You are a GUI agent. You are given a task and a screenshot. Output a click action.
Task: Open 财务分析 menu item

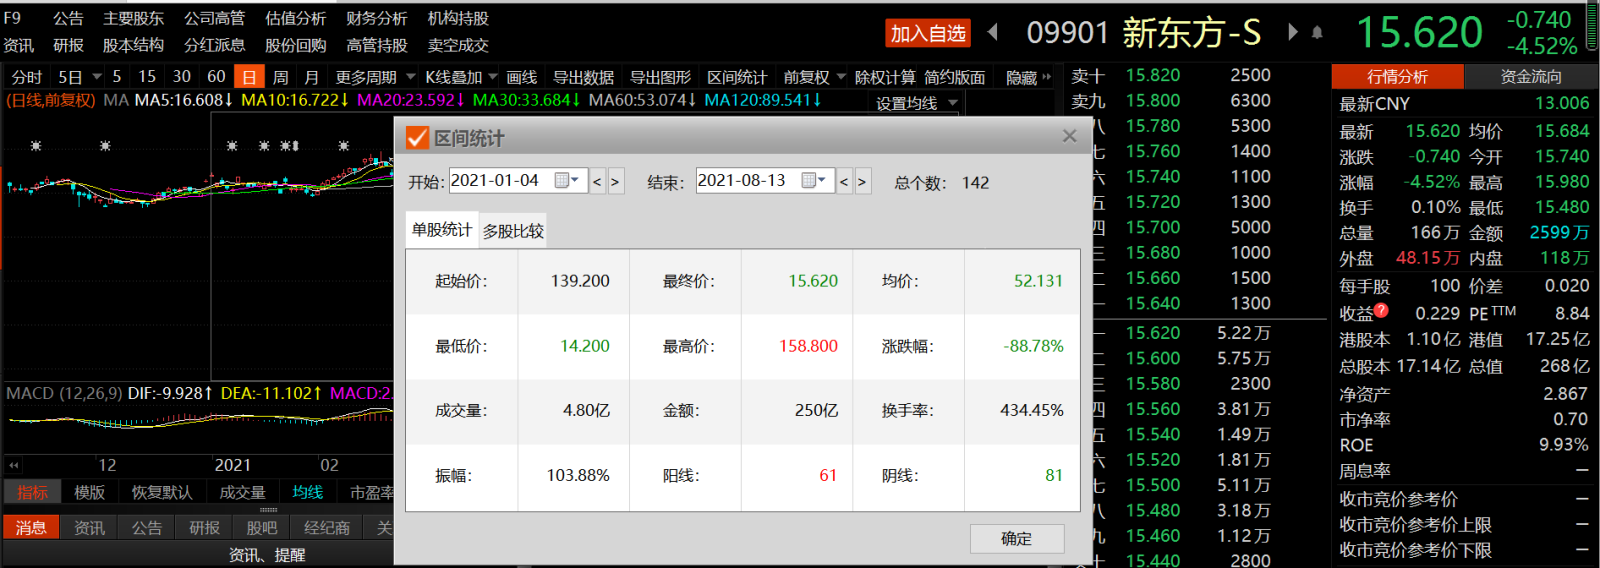click(376, 18)
